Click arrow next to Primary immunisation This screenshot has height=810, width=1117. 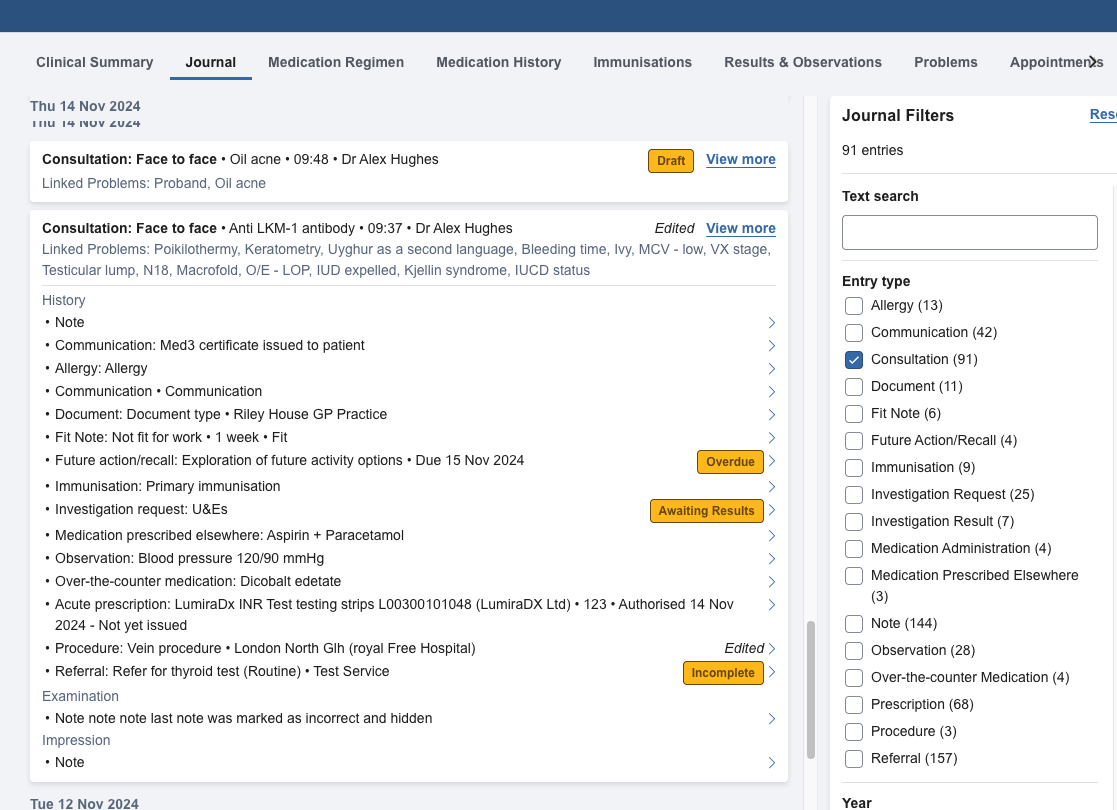click(x=771, y=487)
